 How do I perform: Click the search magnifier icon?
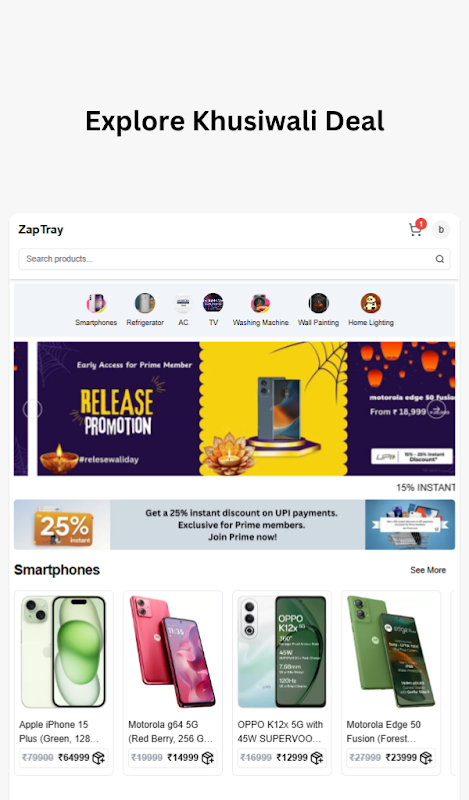pos(439,259)
